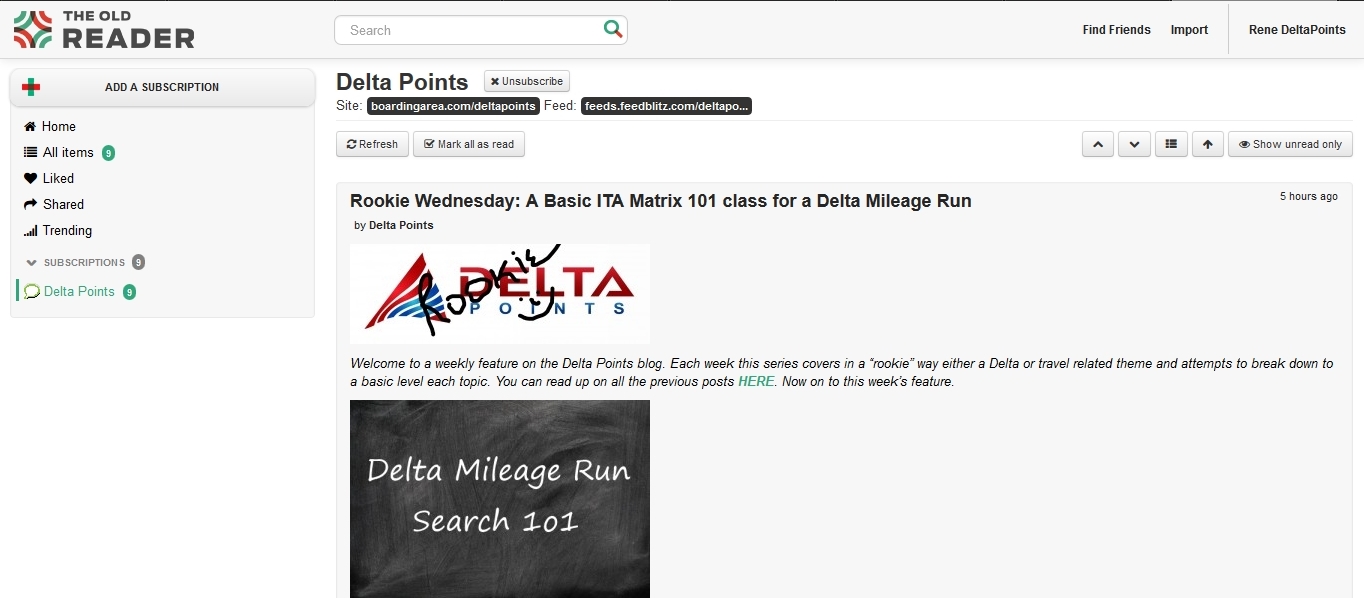Click the scroll-to-top arrow button
Screen dimensions: 1364x598
click(1207, 144)
